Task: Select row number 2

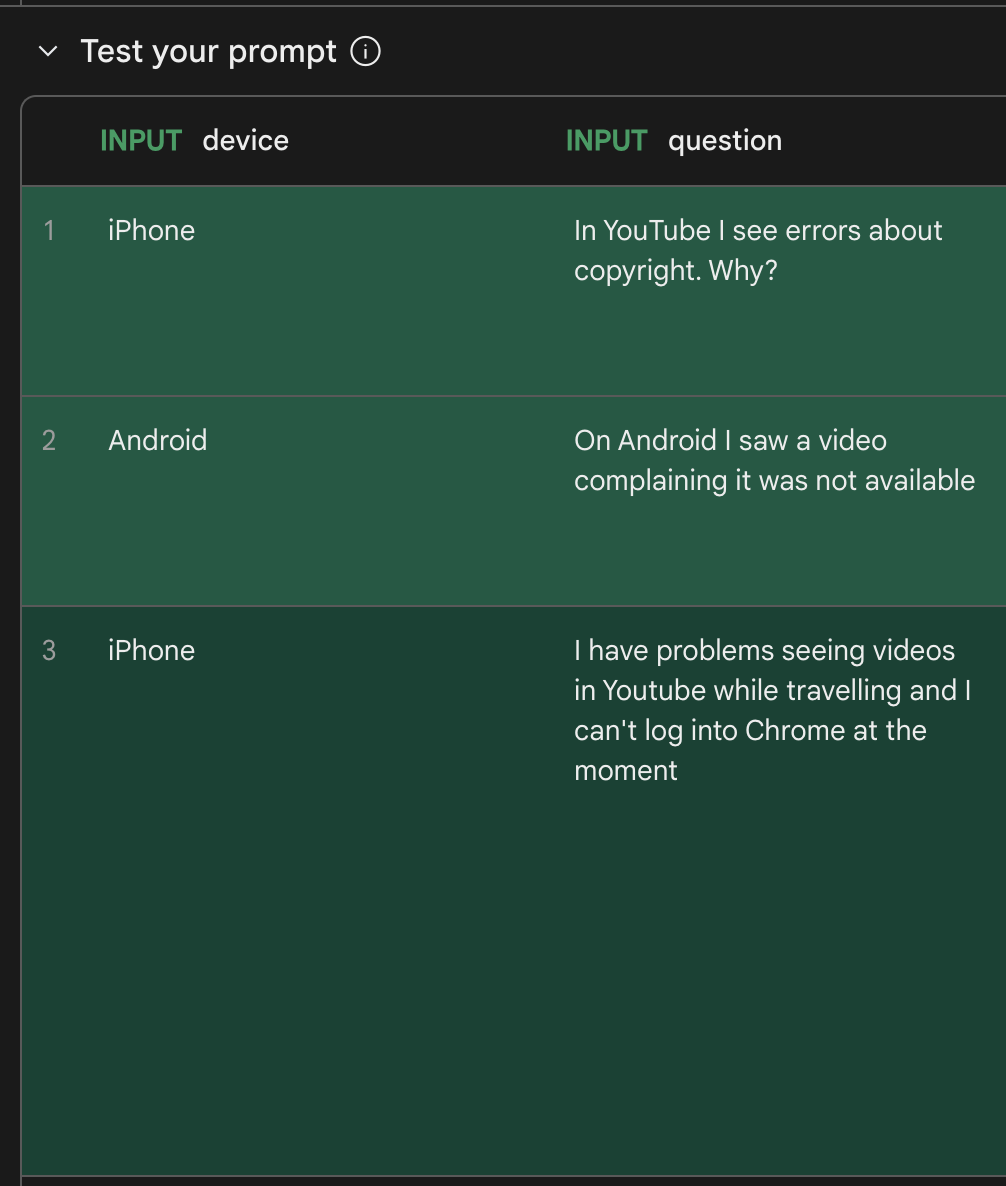Action: 49,441
